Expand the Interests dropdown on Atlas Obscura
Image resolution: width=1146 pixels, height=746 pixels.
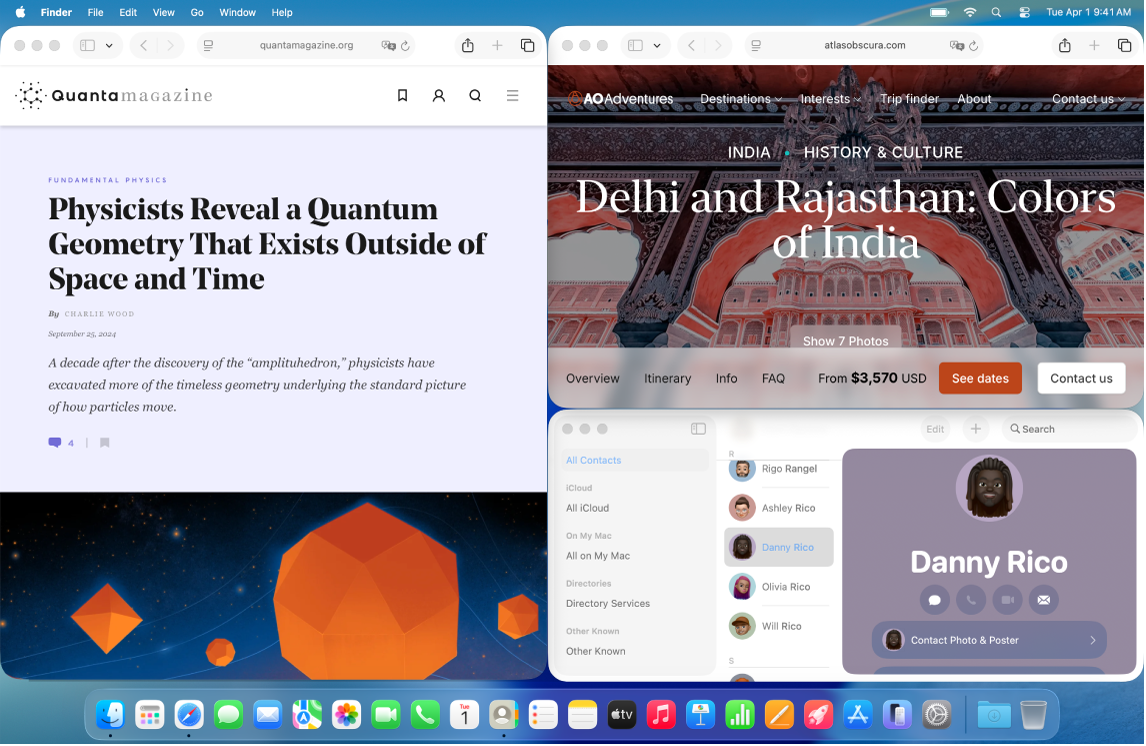(829, 99)
